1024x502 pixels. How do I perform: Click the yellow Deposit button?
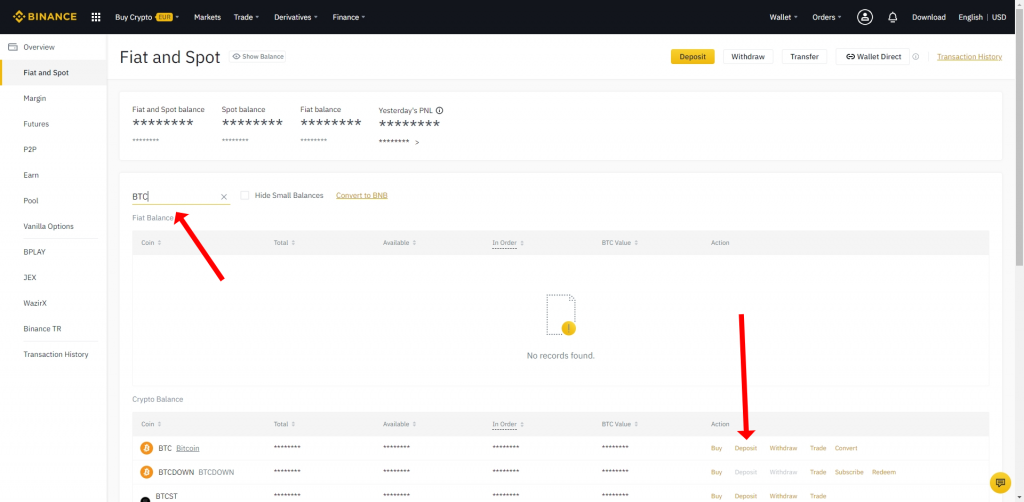692,57
